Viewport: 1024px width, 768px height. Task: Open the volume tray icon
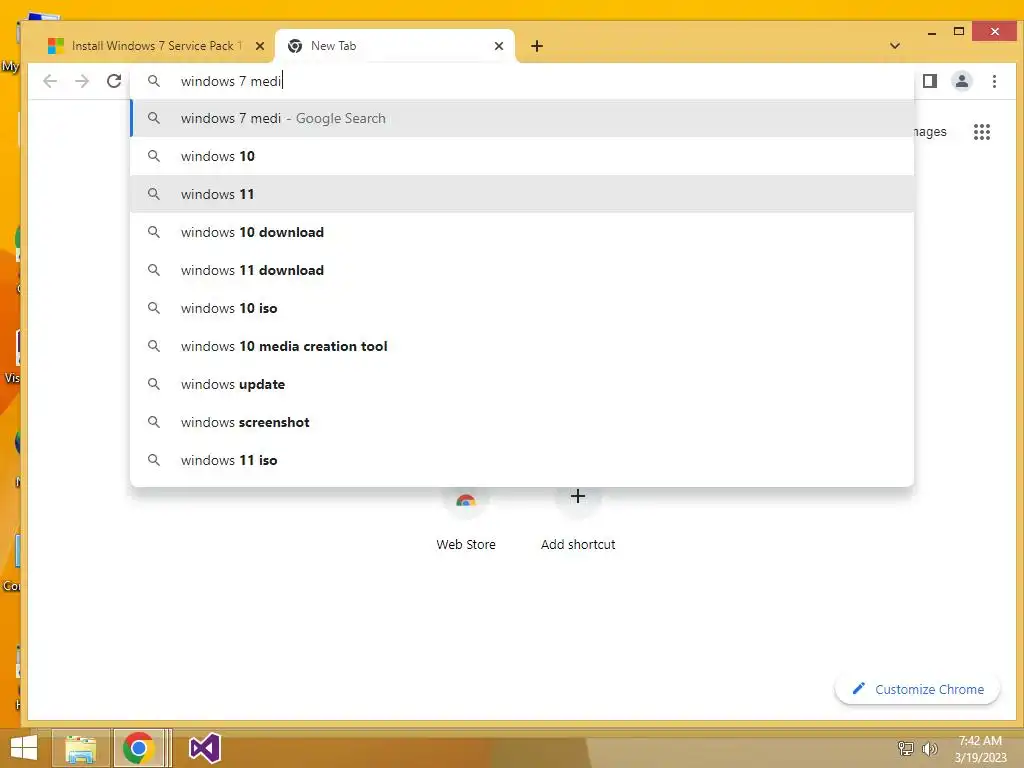(x=930, y=748)
